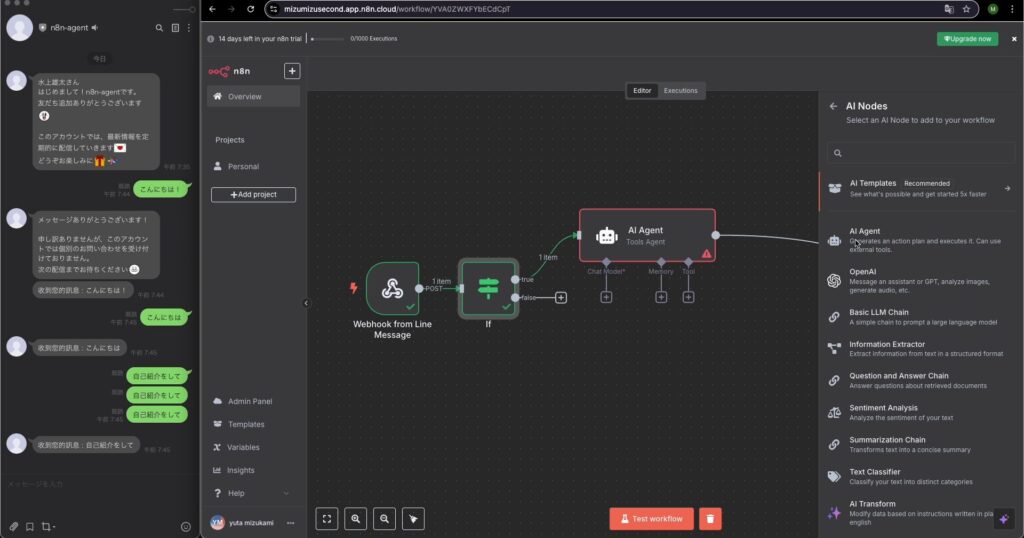The image size is (1024, 538).
Task: Open AI Templates recommended entry
Action: (921, 189)
